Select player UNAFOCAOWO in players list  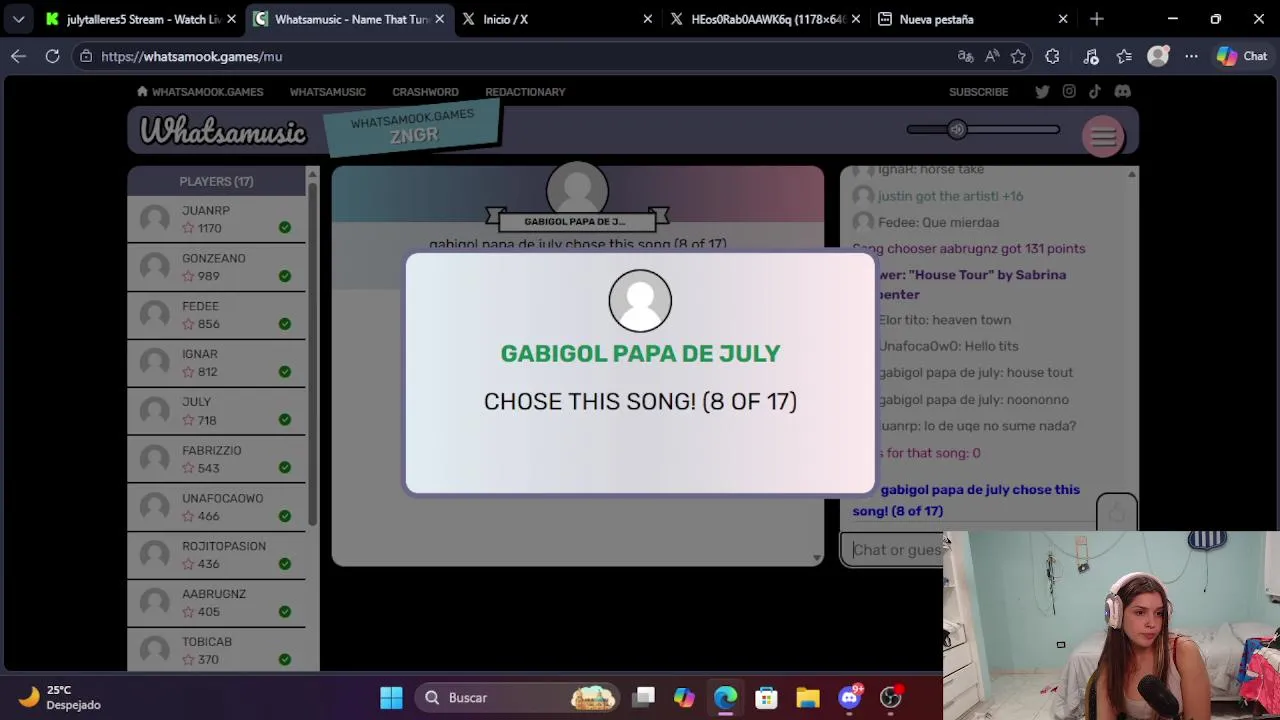click(216, 507)
